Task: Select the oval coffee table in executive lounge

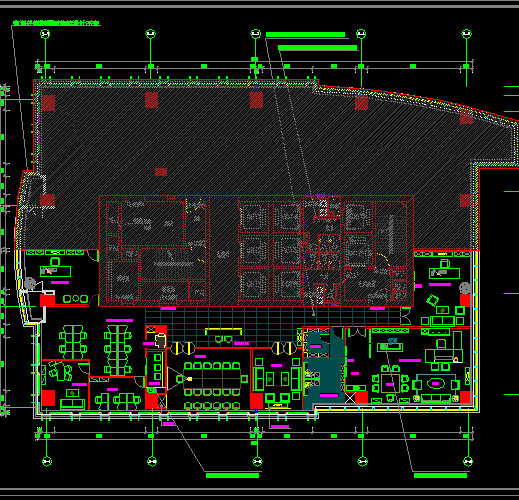Action: click(435, 383)
